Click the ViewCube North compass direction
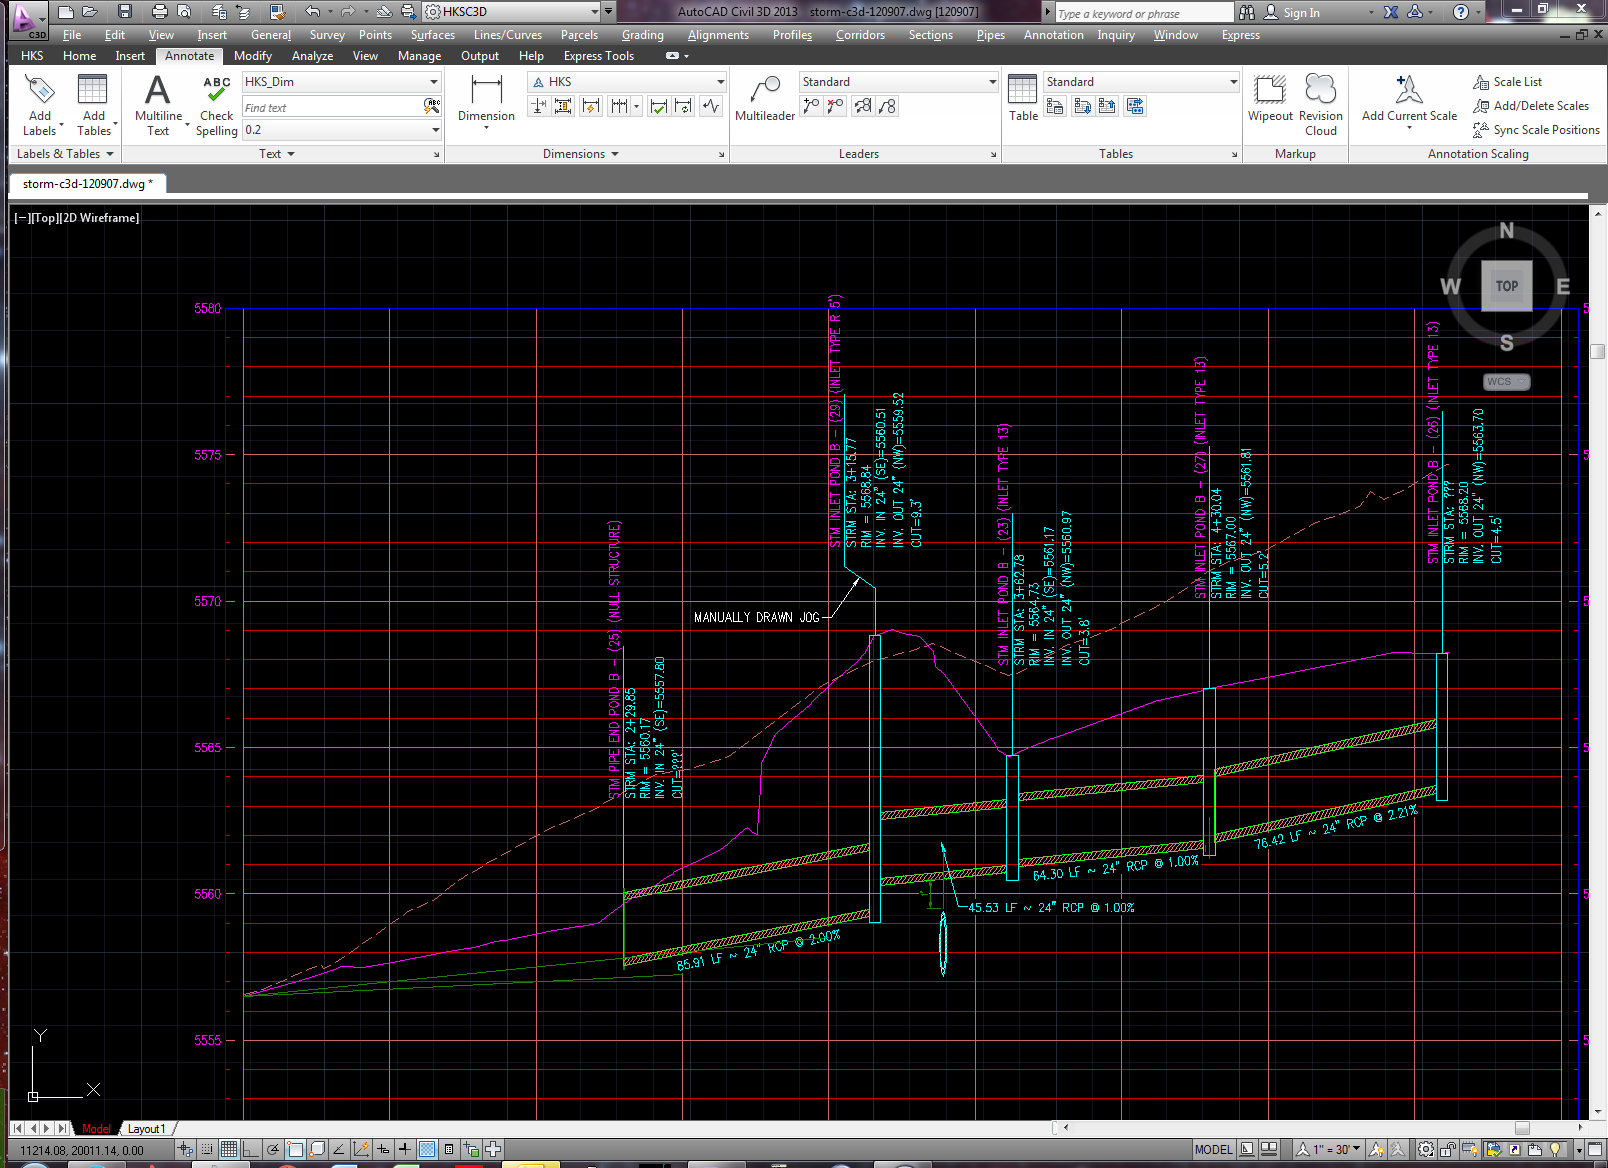Image resolution: width=1608 pixels, height=1168 pixels. (1506, 231)
